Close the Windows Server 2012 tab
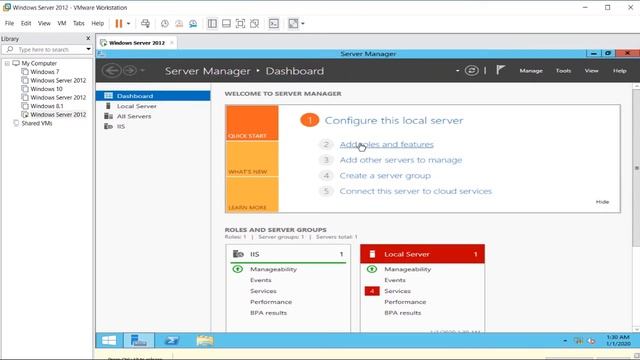Viewport: 640px width, 360px height. (172, 42)
